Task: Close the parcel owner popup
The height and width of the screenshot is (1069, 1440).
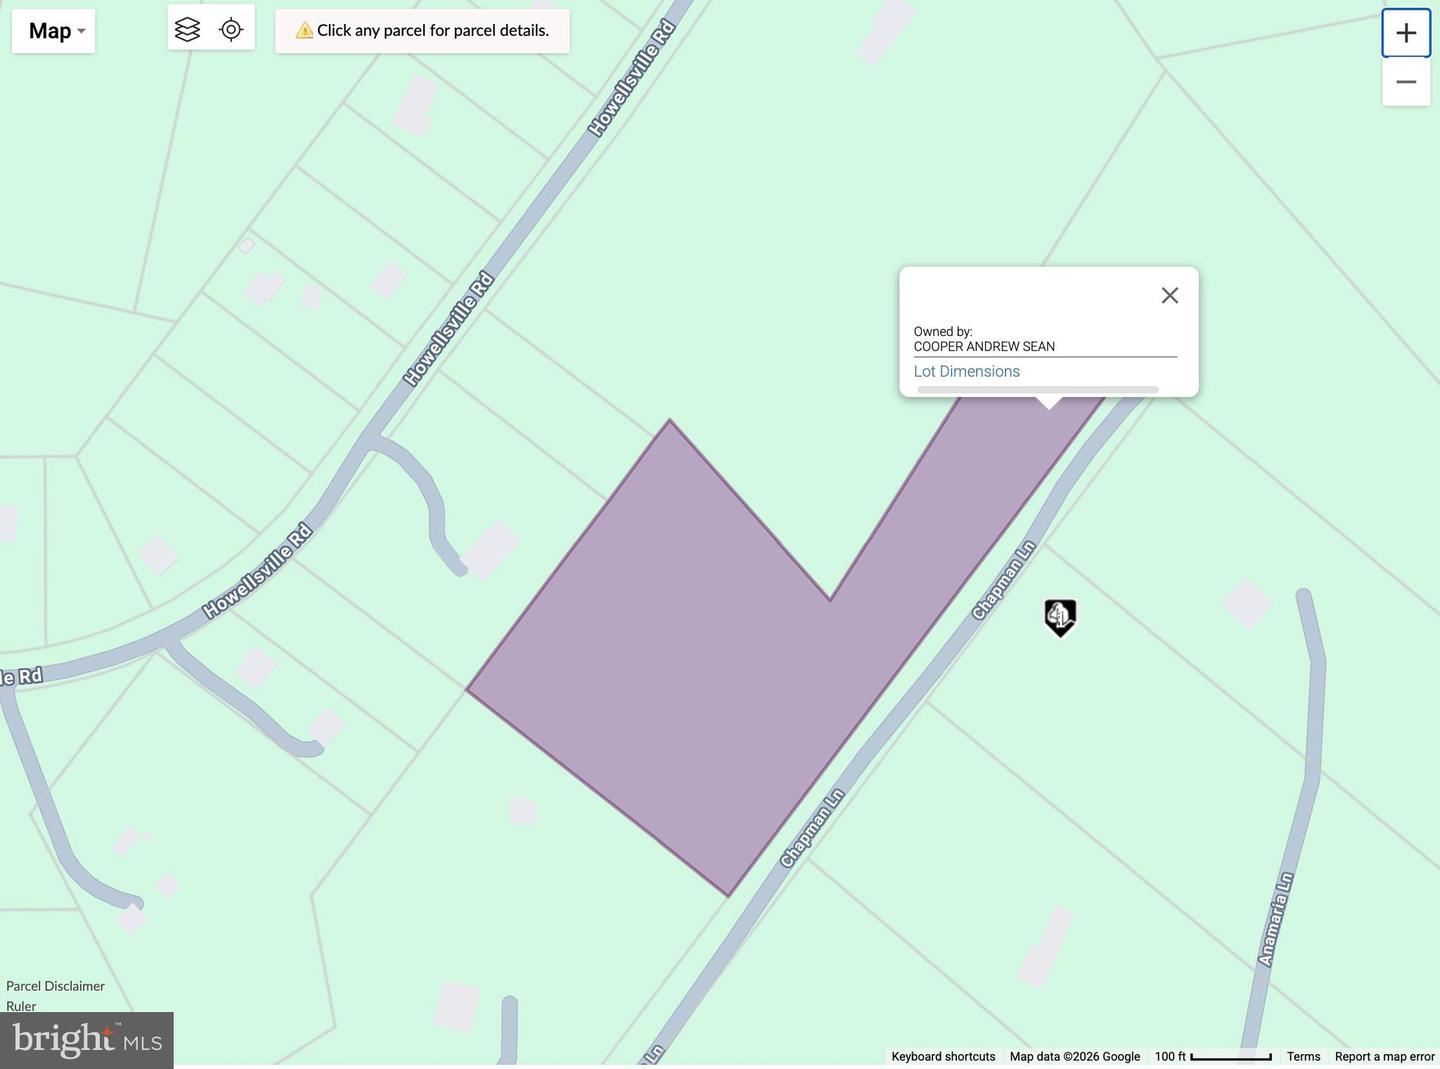Action: click(1169, 295)
